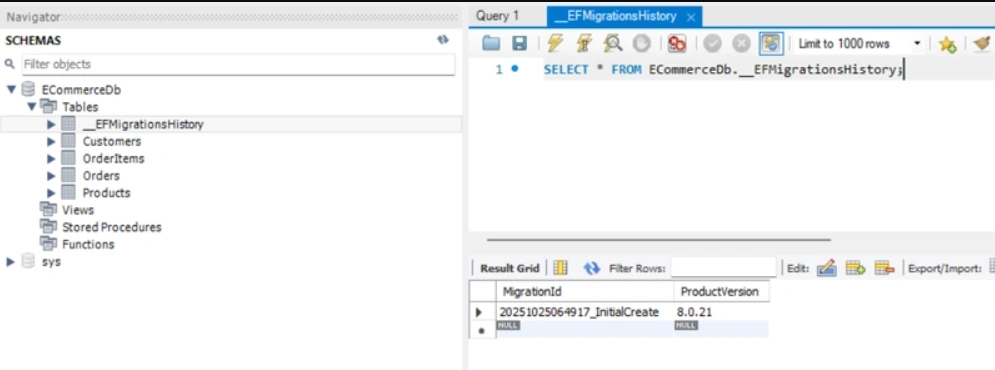Insert new row icon in result grid
995x370 pixels.
click(x=855, y=268)
